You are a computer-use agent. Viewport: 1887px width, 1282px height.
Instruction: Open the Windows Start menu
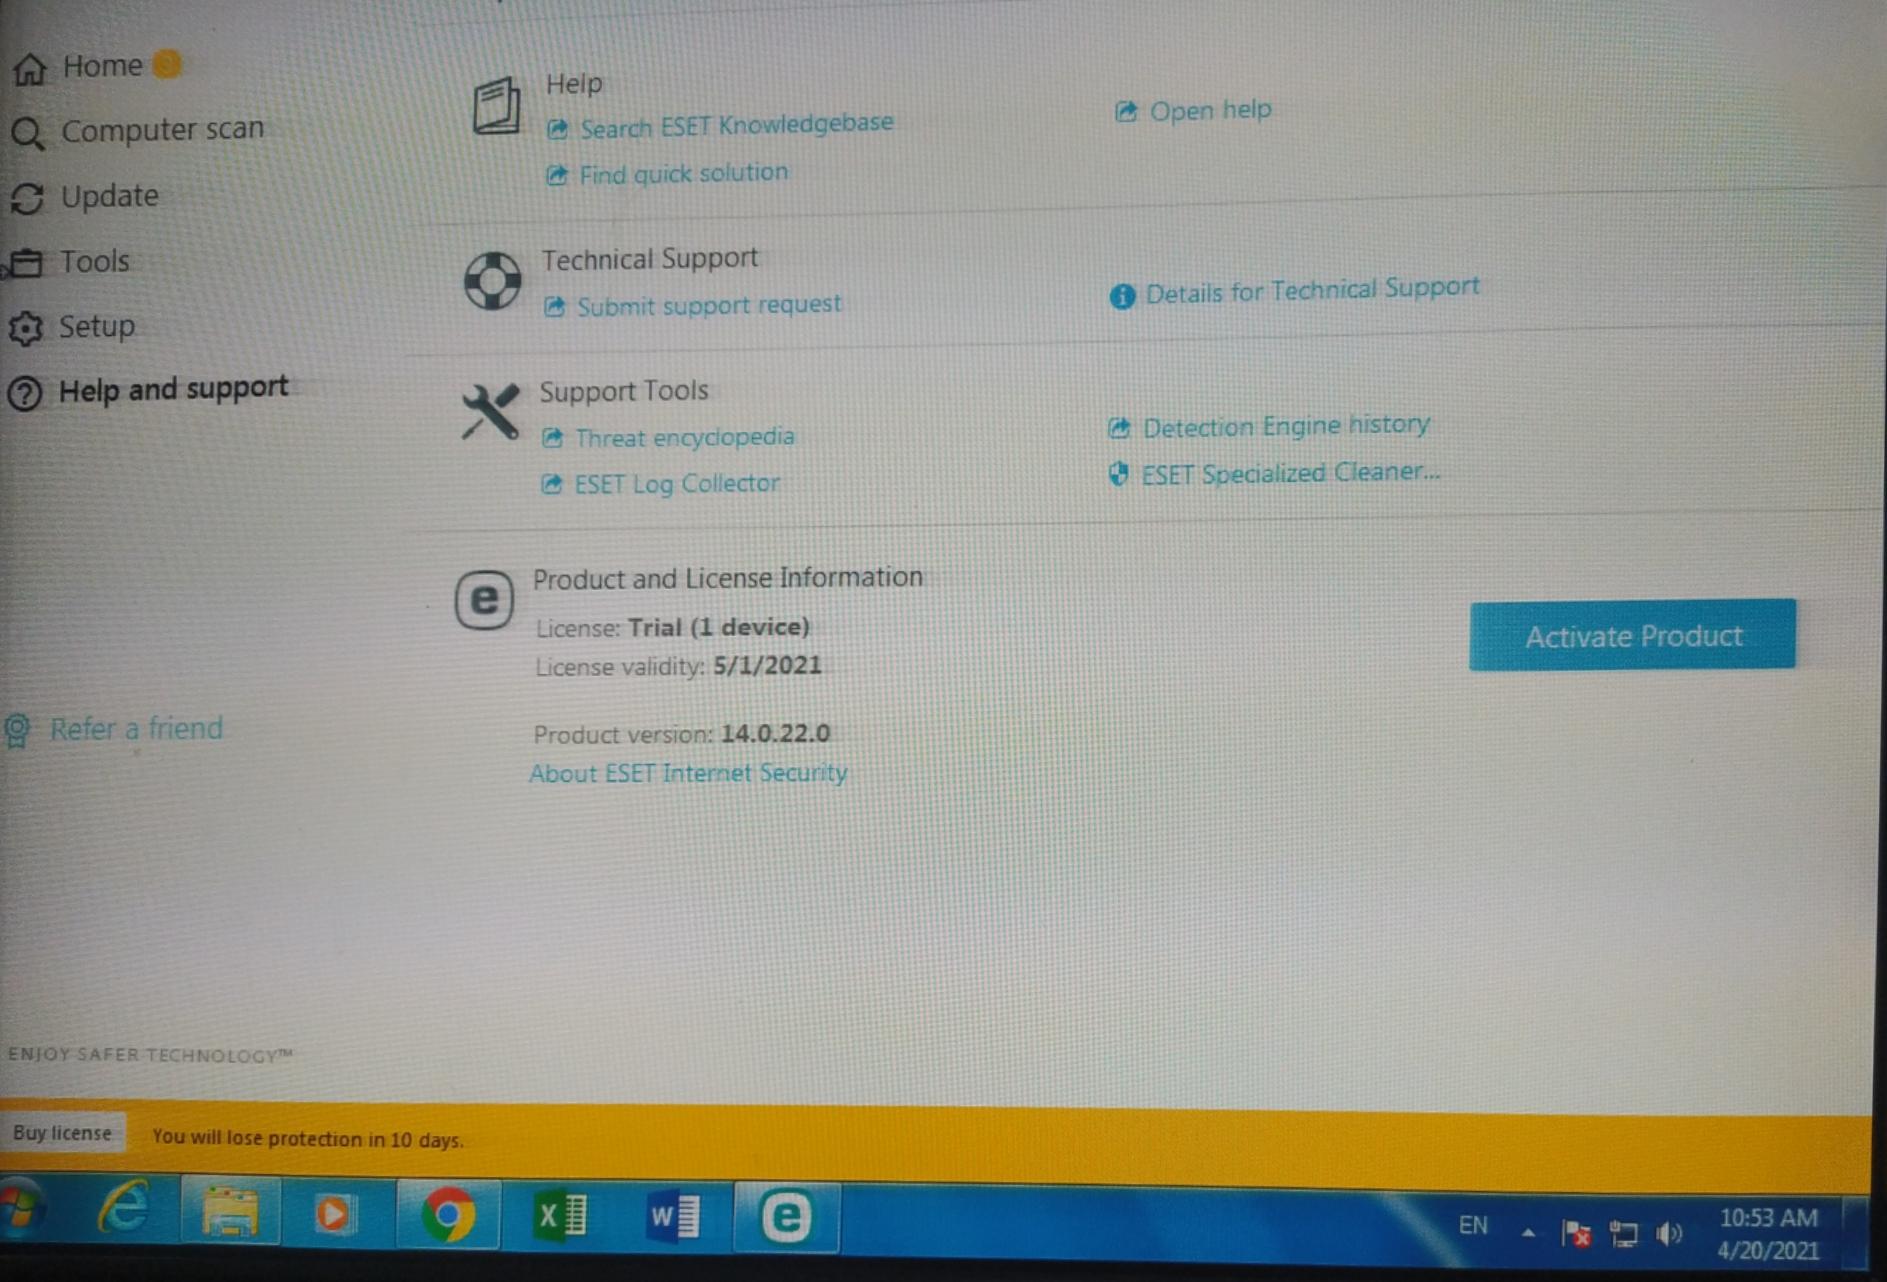(20, 1210)
